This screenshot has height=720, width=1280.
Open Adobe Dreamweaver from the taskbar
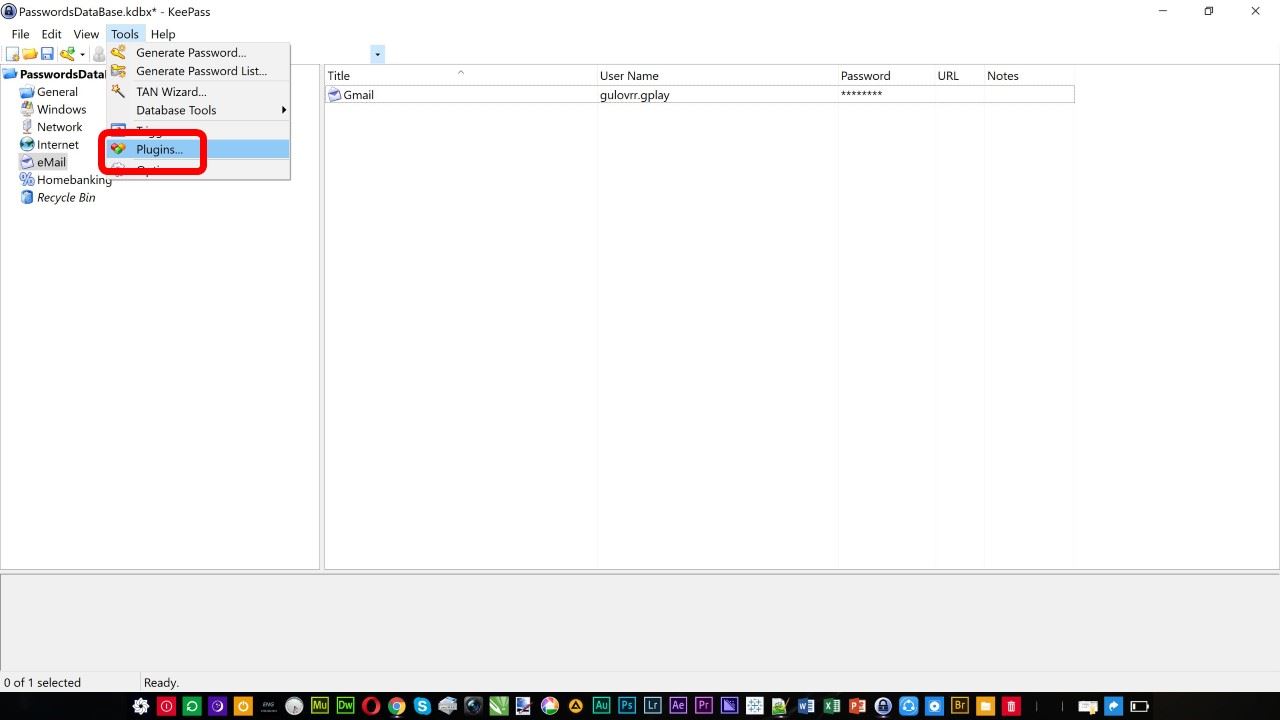[345, 706]
